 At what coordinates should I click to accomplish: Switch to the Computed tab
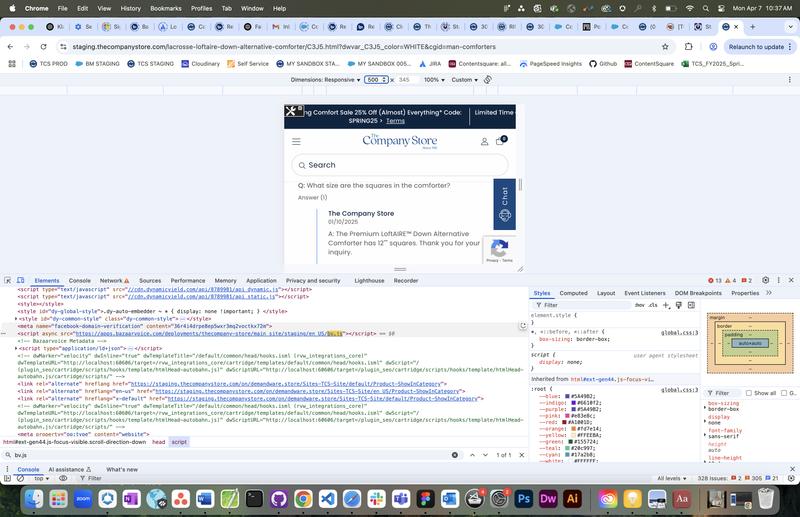[573, 293]
